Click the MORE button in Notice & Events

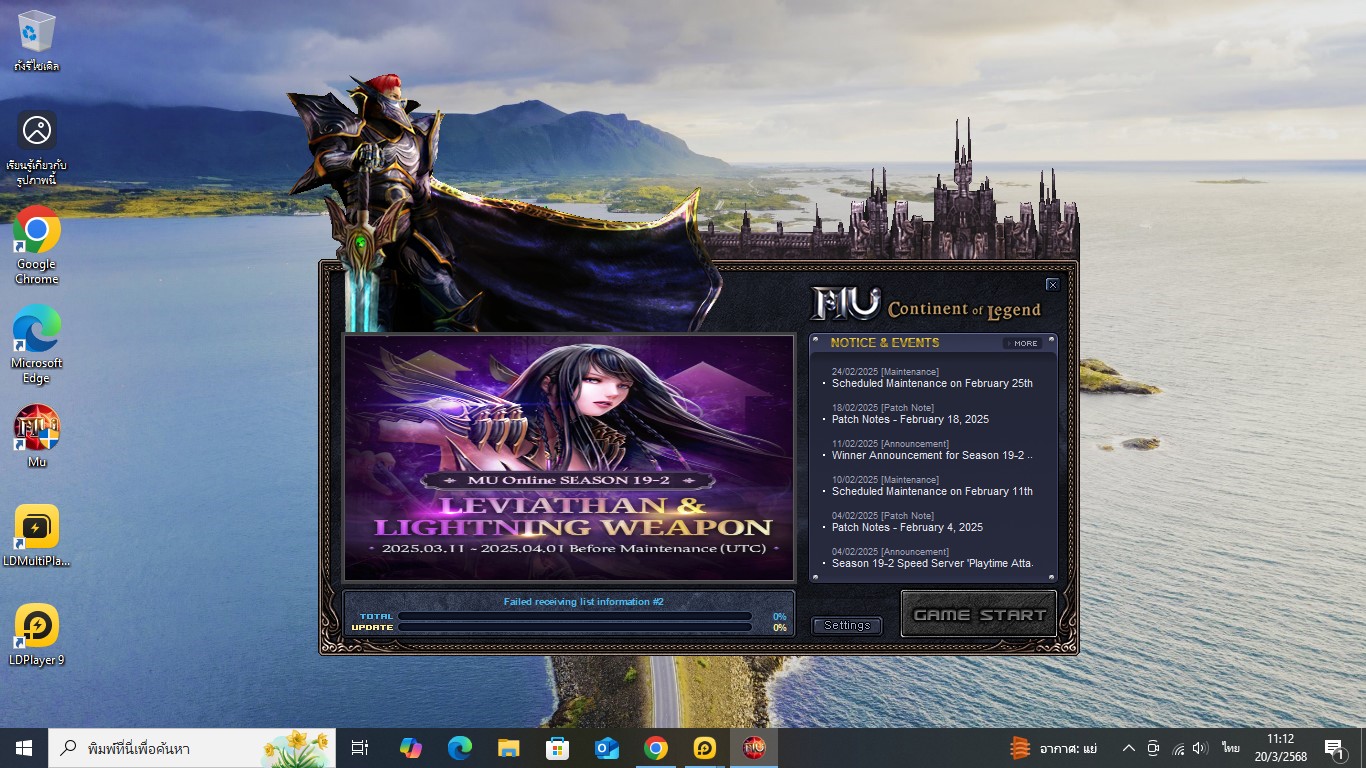pyautogui.click(x=1022, y=343)
